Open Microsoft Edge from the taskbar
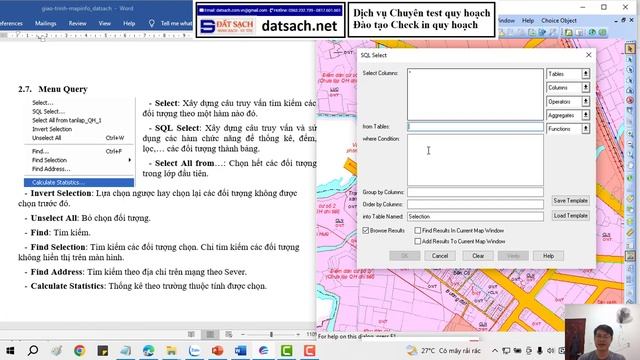This screenshot has width=640, height=360. pyautogui.click(x=148, y=351)
